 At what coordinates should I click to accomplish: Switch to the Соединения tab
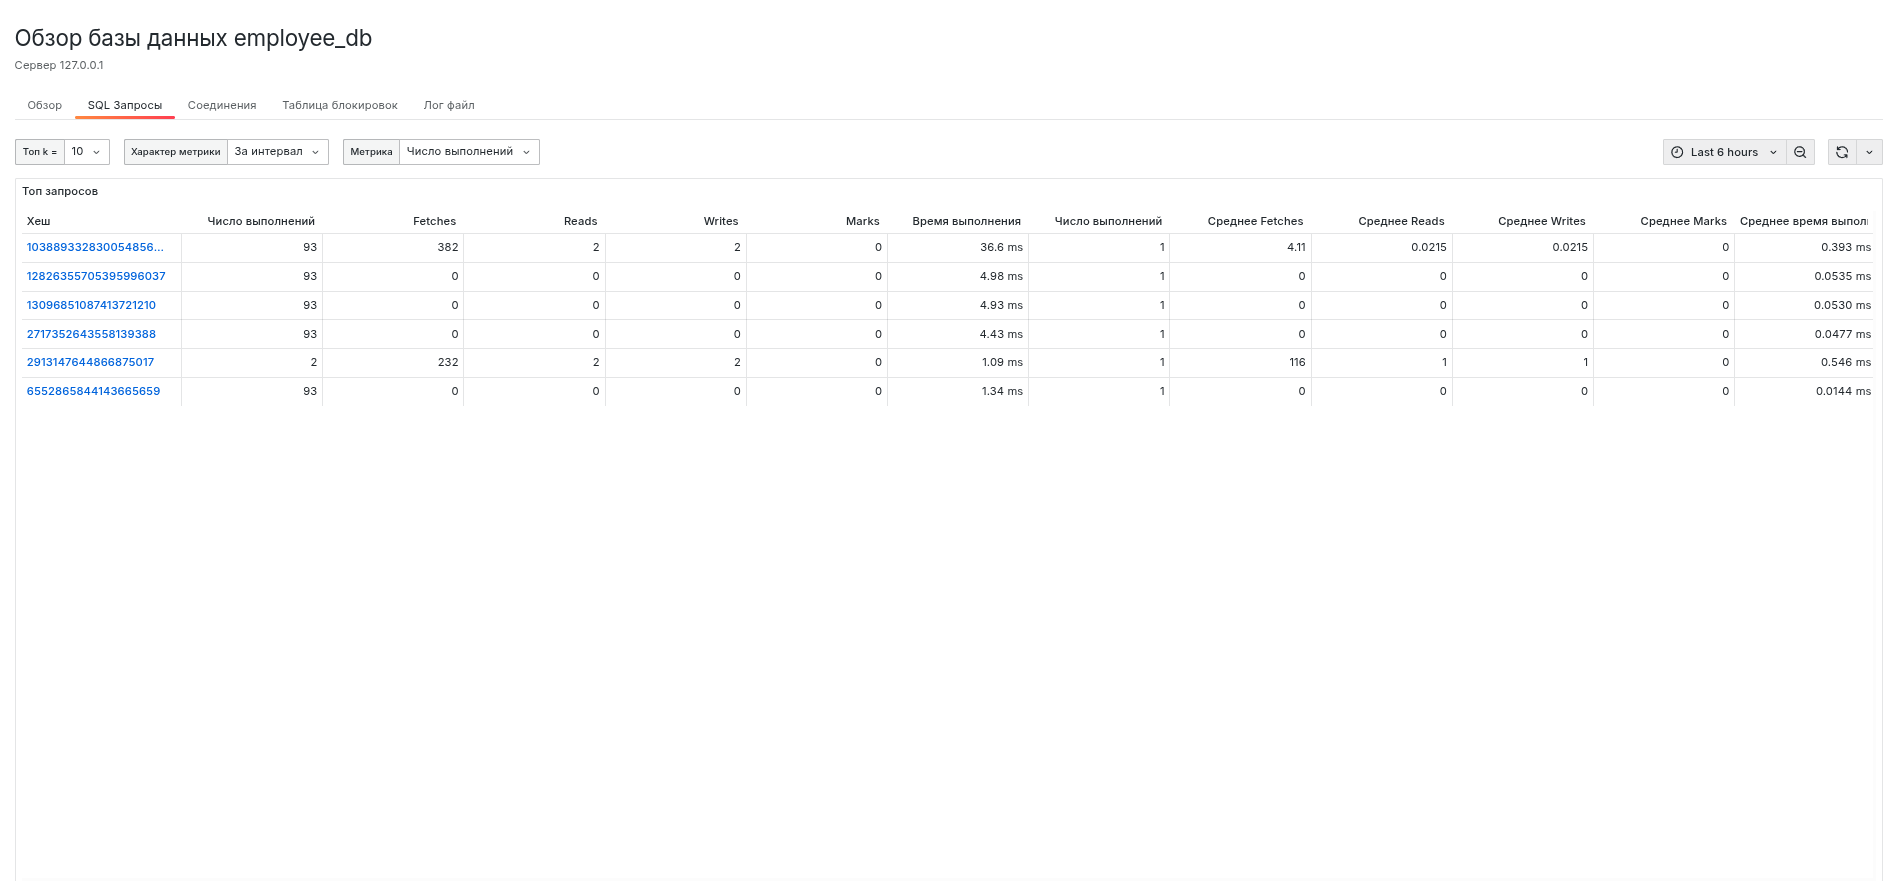coord(222,105)
